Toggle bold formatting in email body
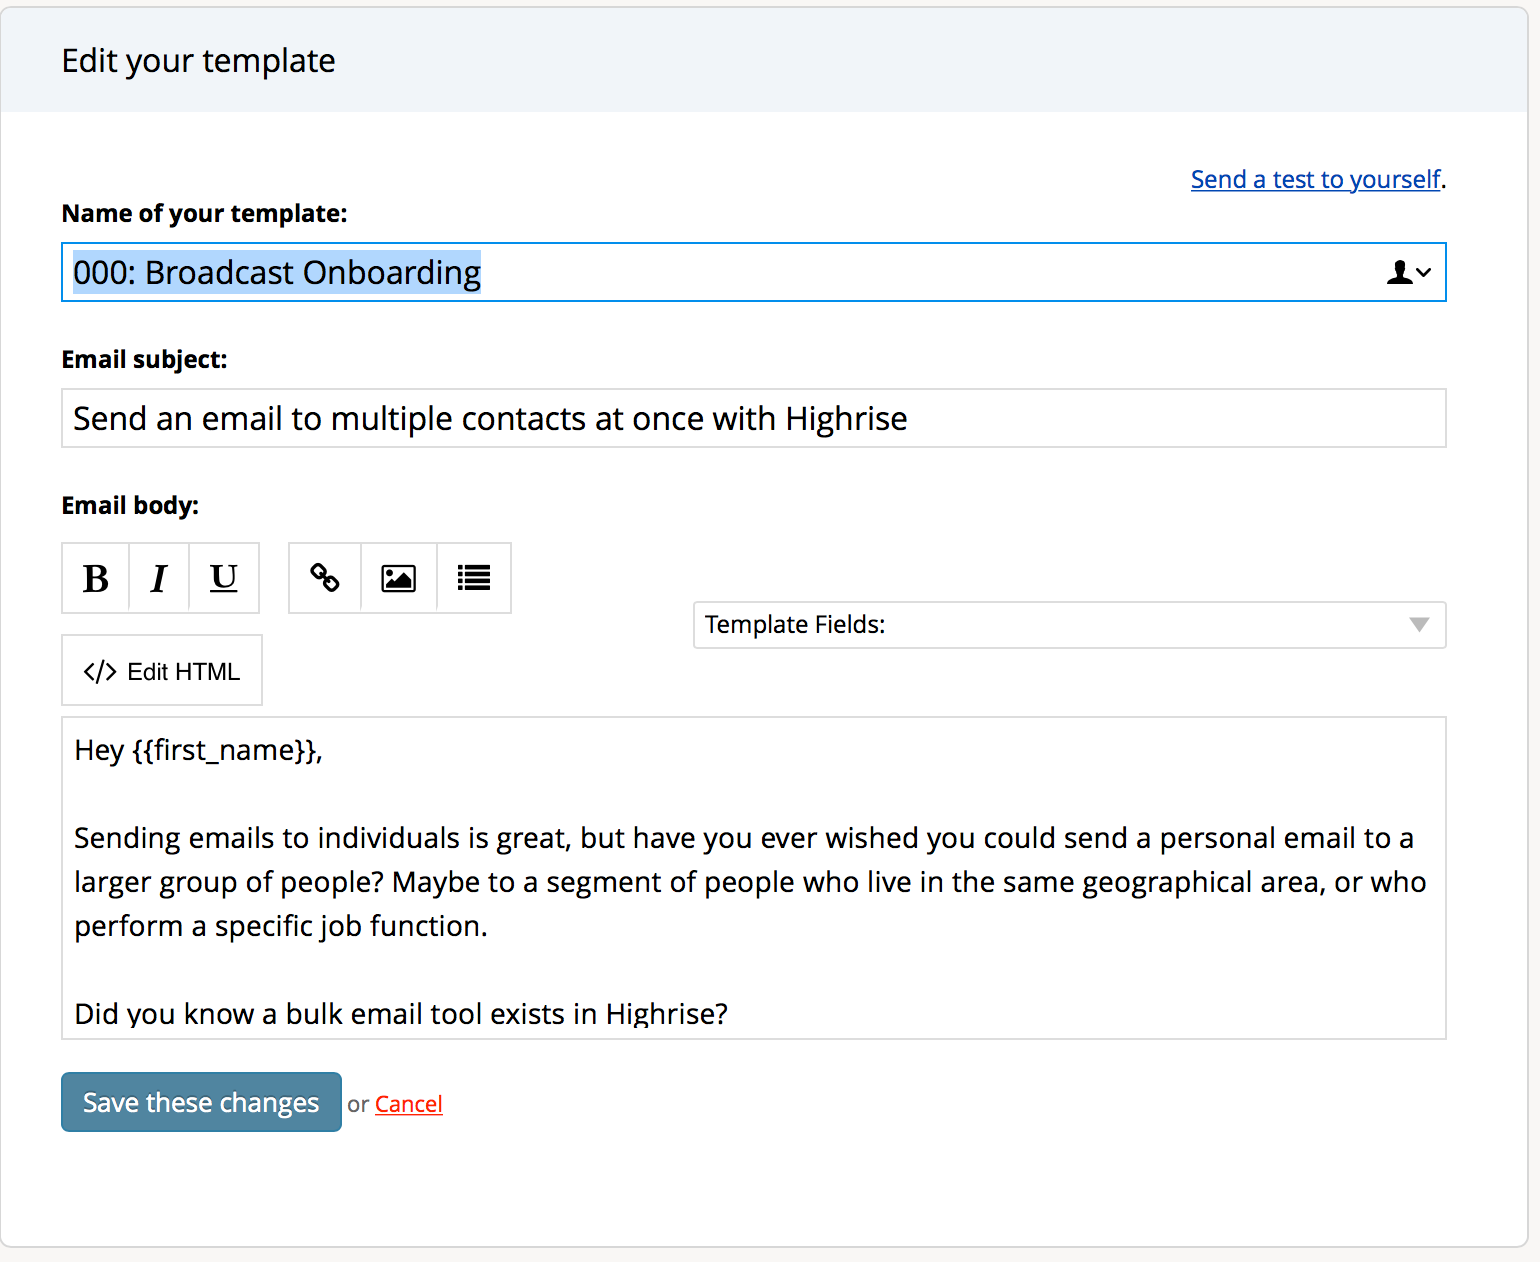Viewport: 1540px width, 1262px height. (x=96, y=578)
